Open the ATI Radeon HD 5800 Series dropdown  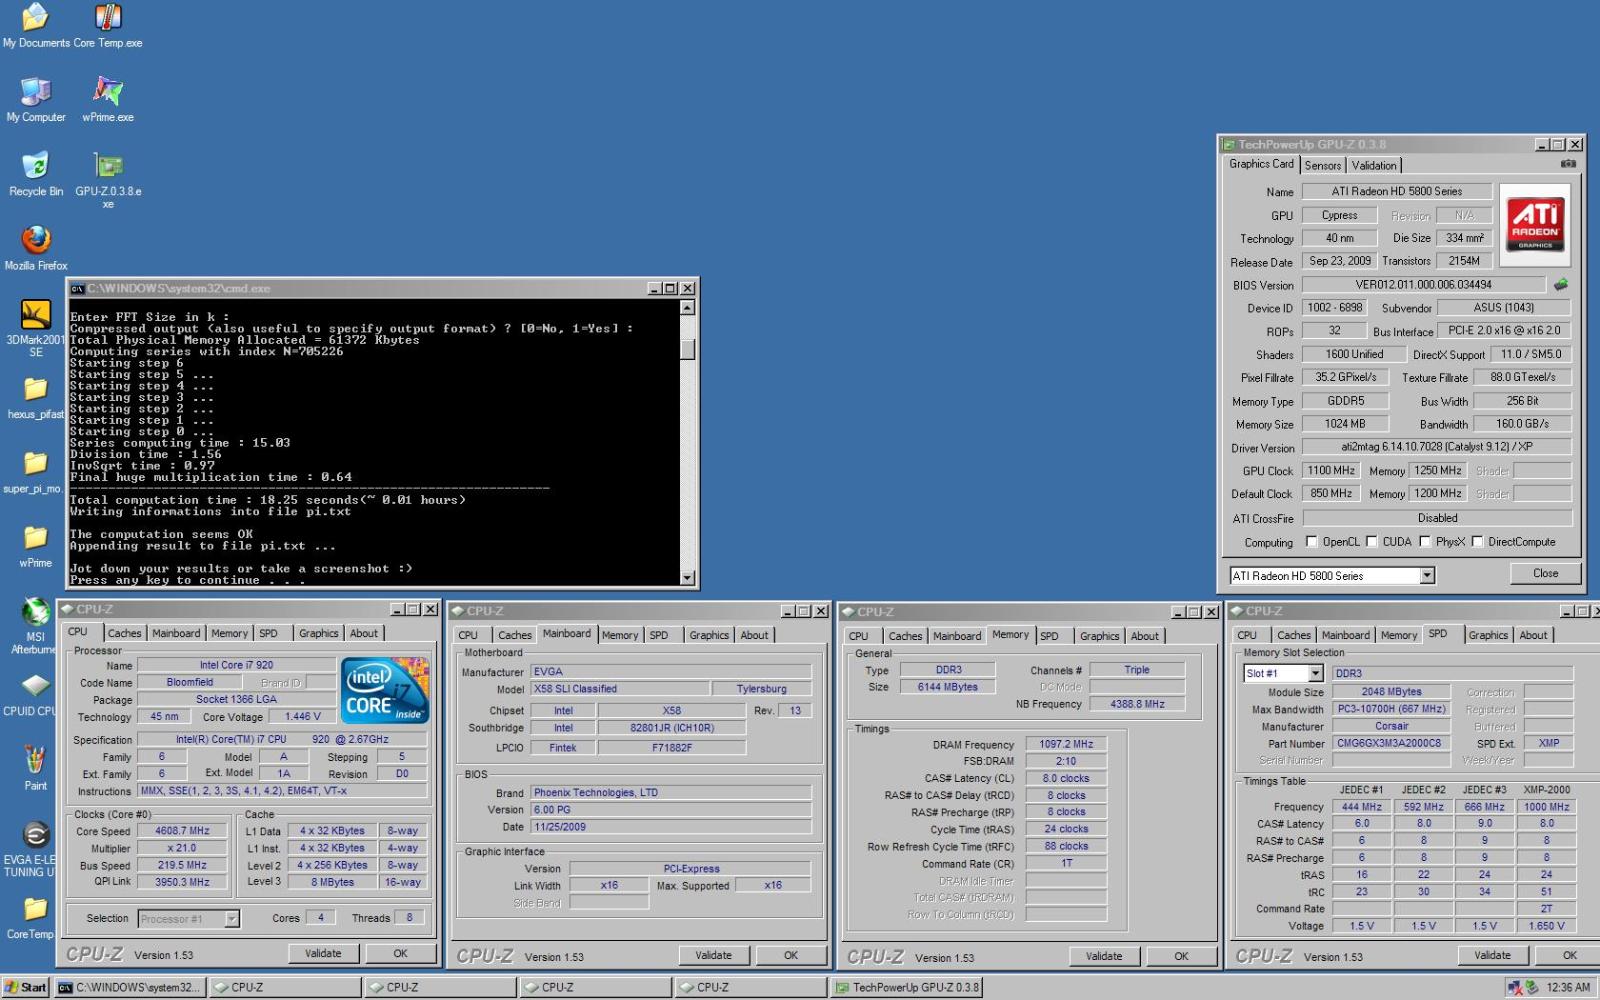coord(1427,576)
